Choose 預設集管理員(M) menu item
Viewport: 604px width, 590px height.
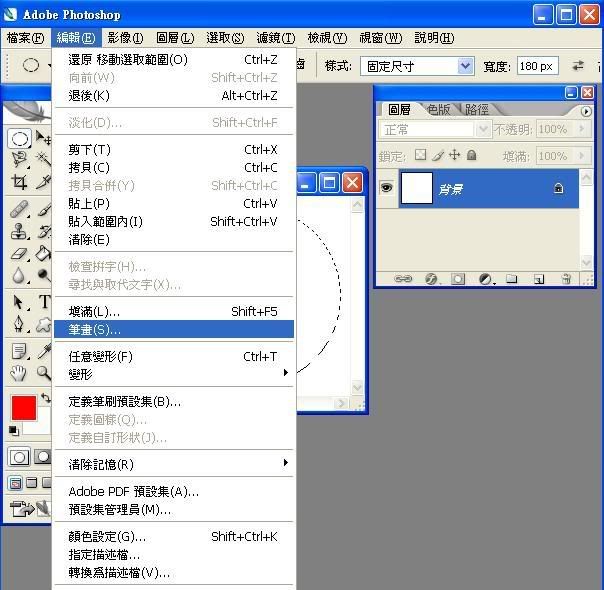tap(174, 510)
